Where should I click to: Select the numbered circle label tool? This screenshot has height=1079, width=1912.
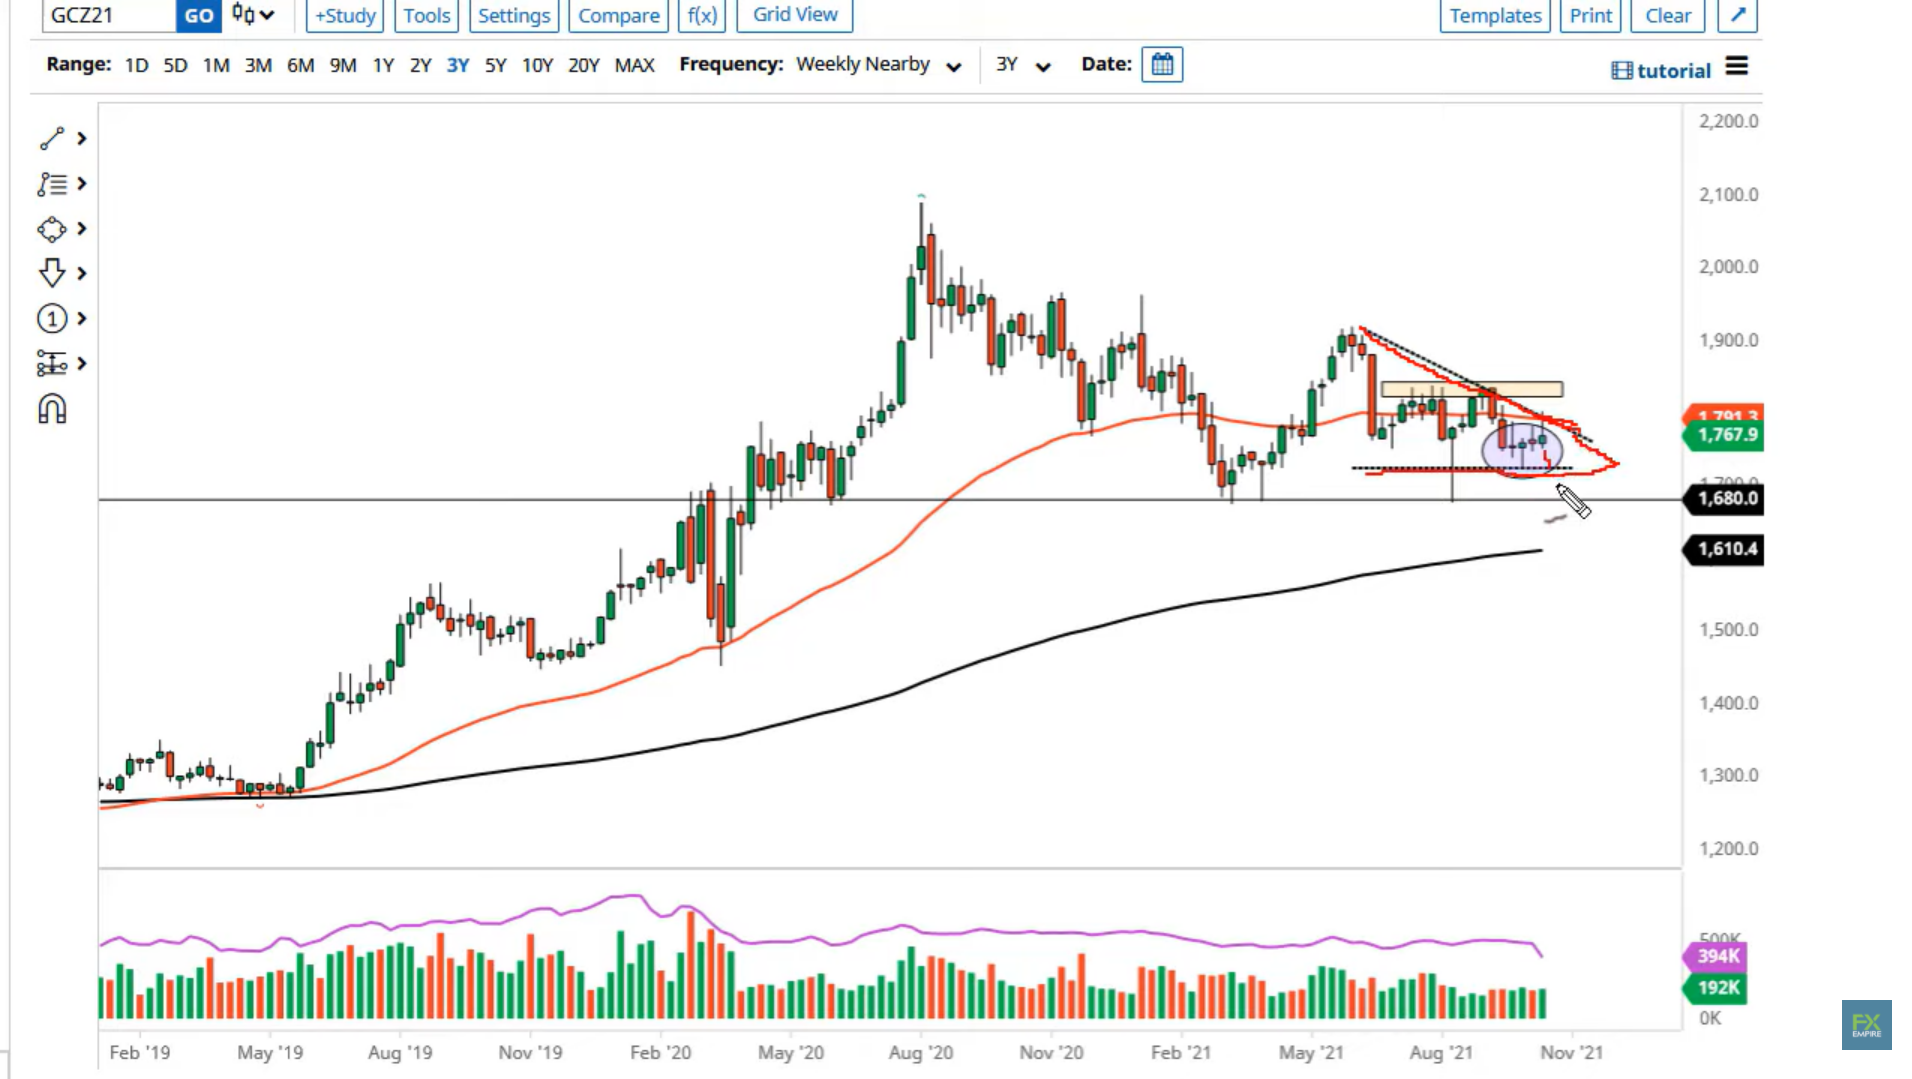pyautogui.click(x=52, y=319)
